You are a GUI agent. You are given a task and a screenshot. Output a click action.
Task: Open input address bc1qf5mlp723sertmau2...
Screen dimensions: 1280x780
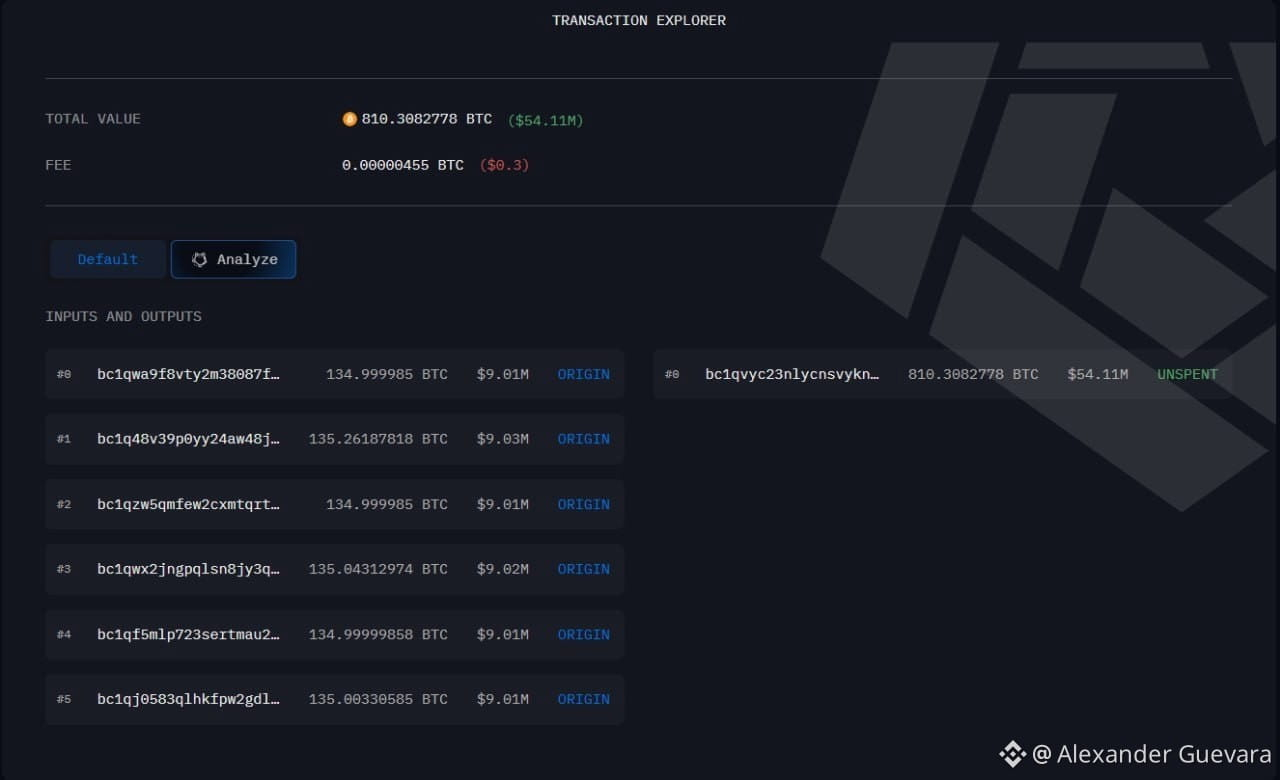(189, 634)
